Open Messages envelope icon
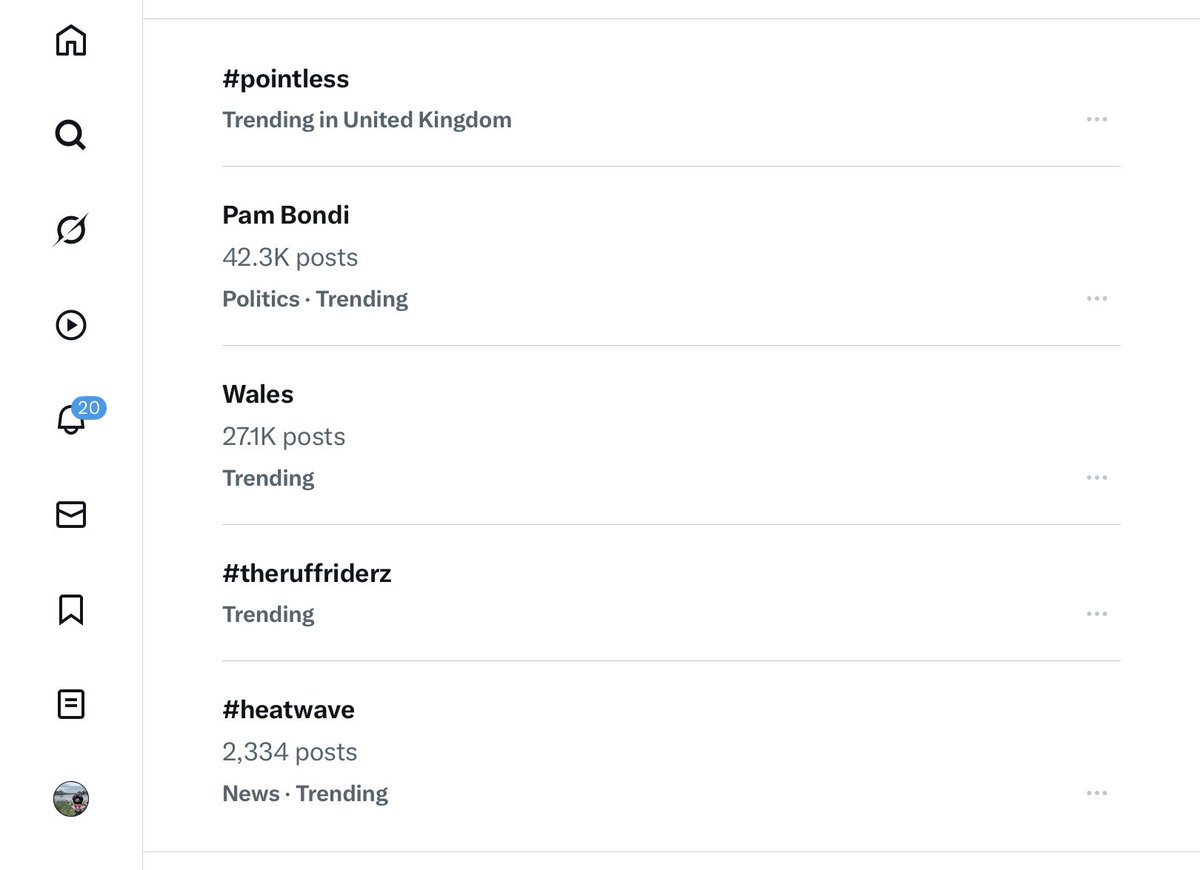 [70, 514]
